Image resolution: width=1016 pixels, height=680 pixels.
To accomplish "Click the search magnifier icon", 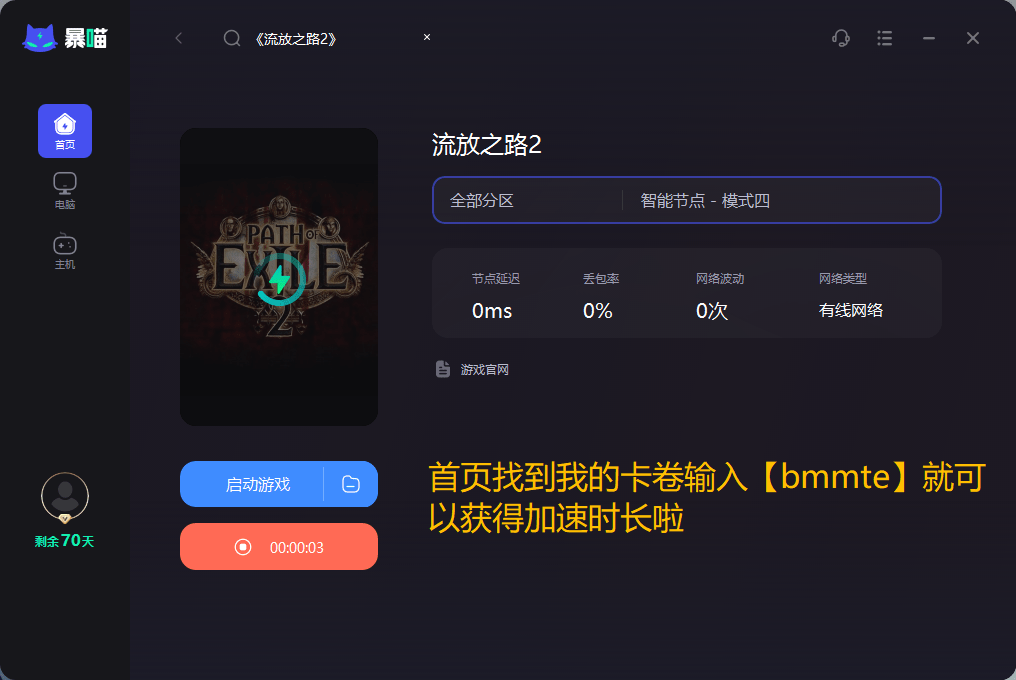I will point(232,38).
